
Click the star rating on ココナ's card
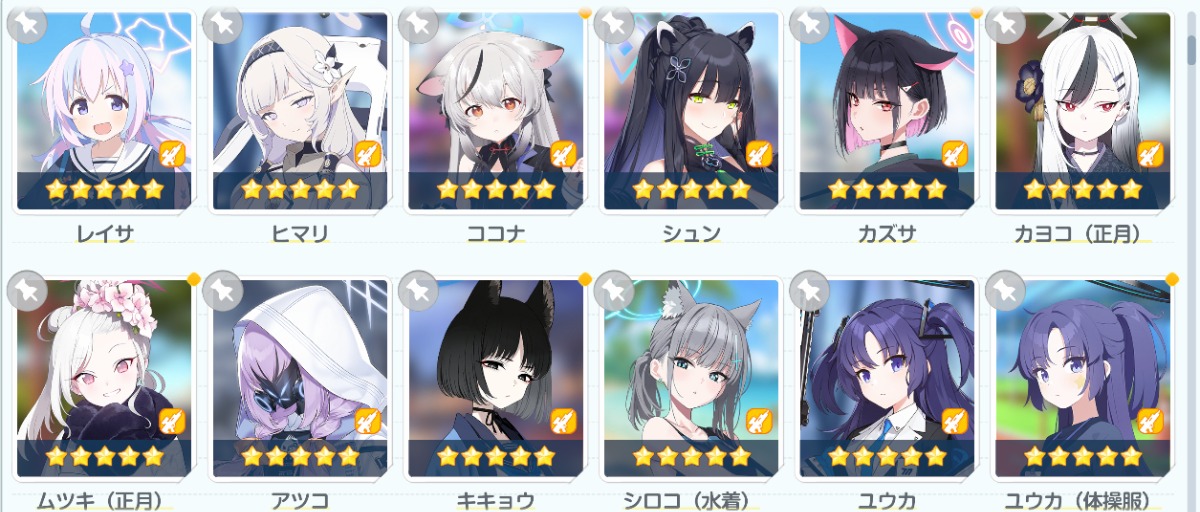tap(495, 189)
